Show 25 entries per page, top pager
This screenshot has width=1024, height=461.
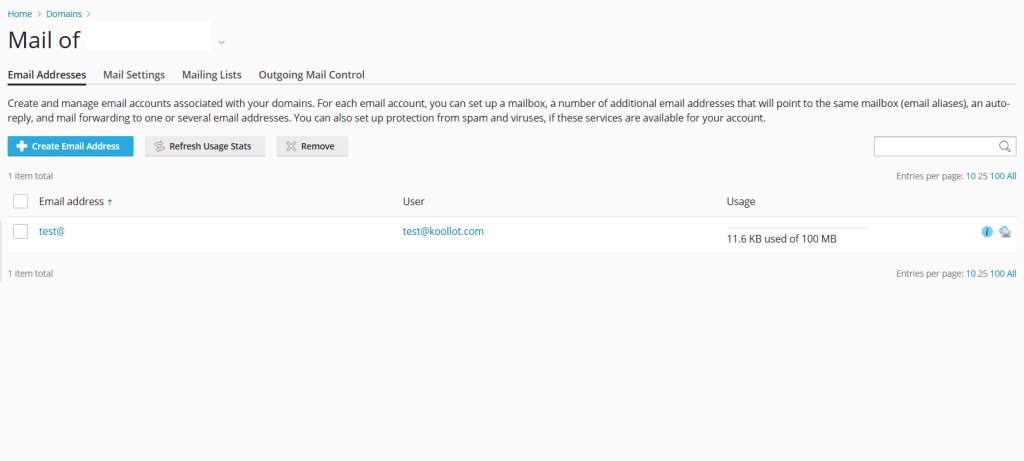982,176
